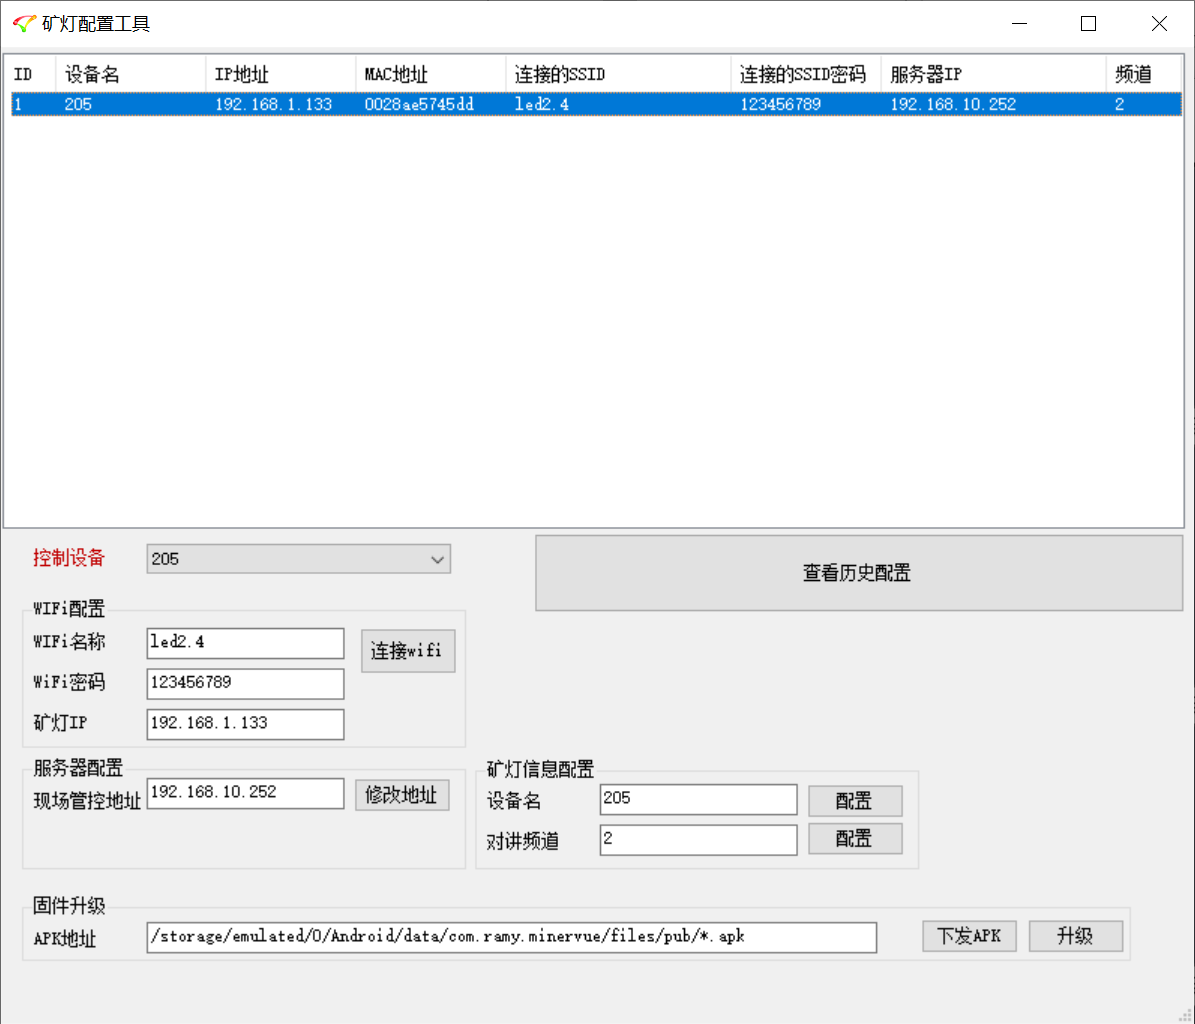Click the APK地址 path field

pyautogui.click(x=511, y=937)
